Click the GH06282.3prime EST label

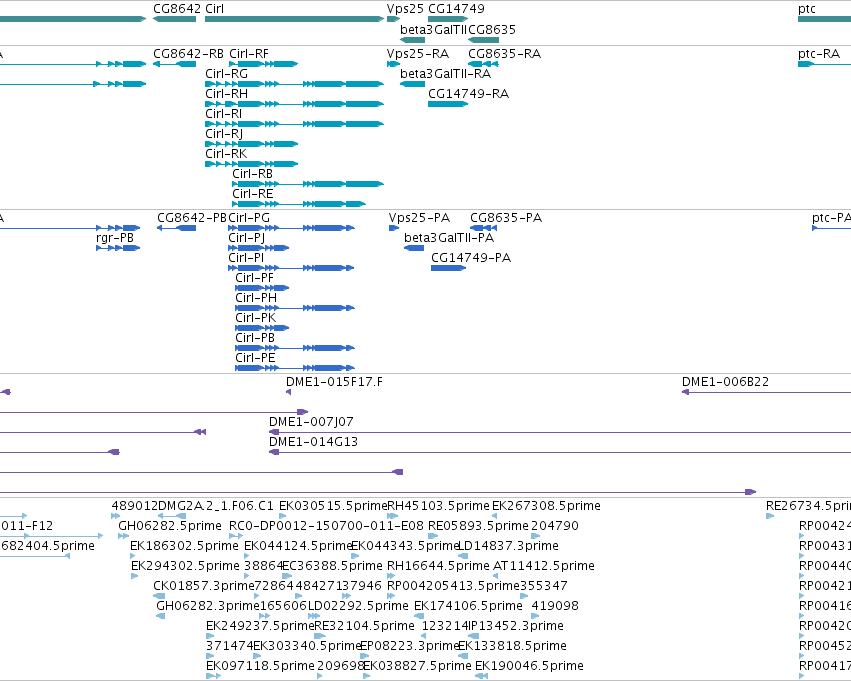208,607
